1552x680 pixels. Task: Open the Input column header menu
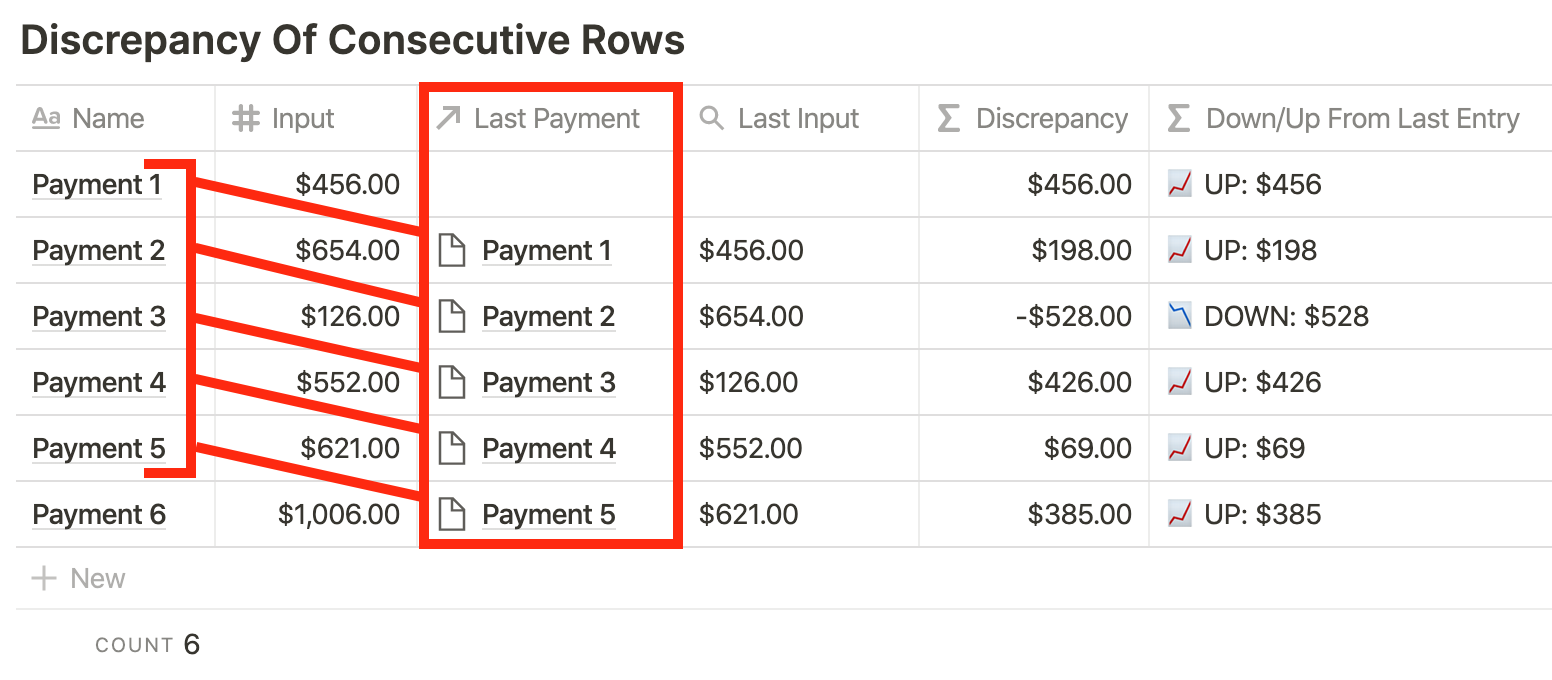click(316, 118)
